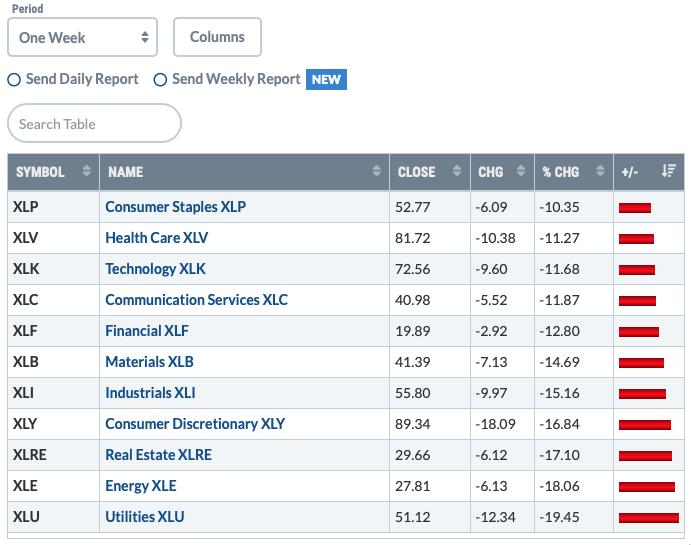Sort by % CHG arrows icon

pos(600,171)
